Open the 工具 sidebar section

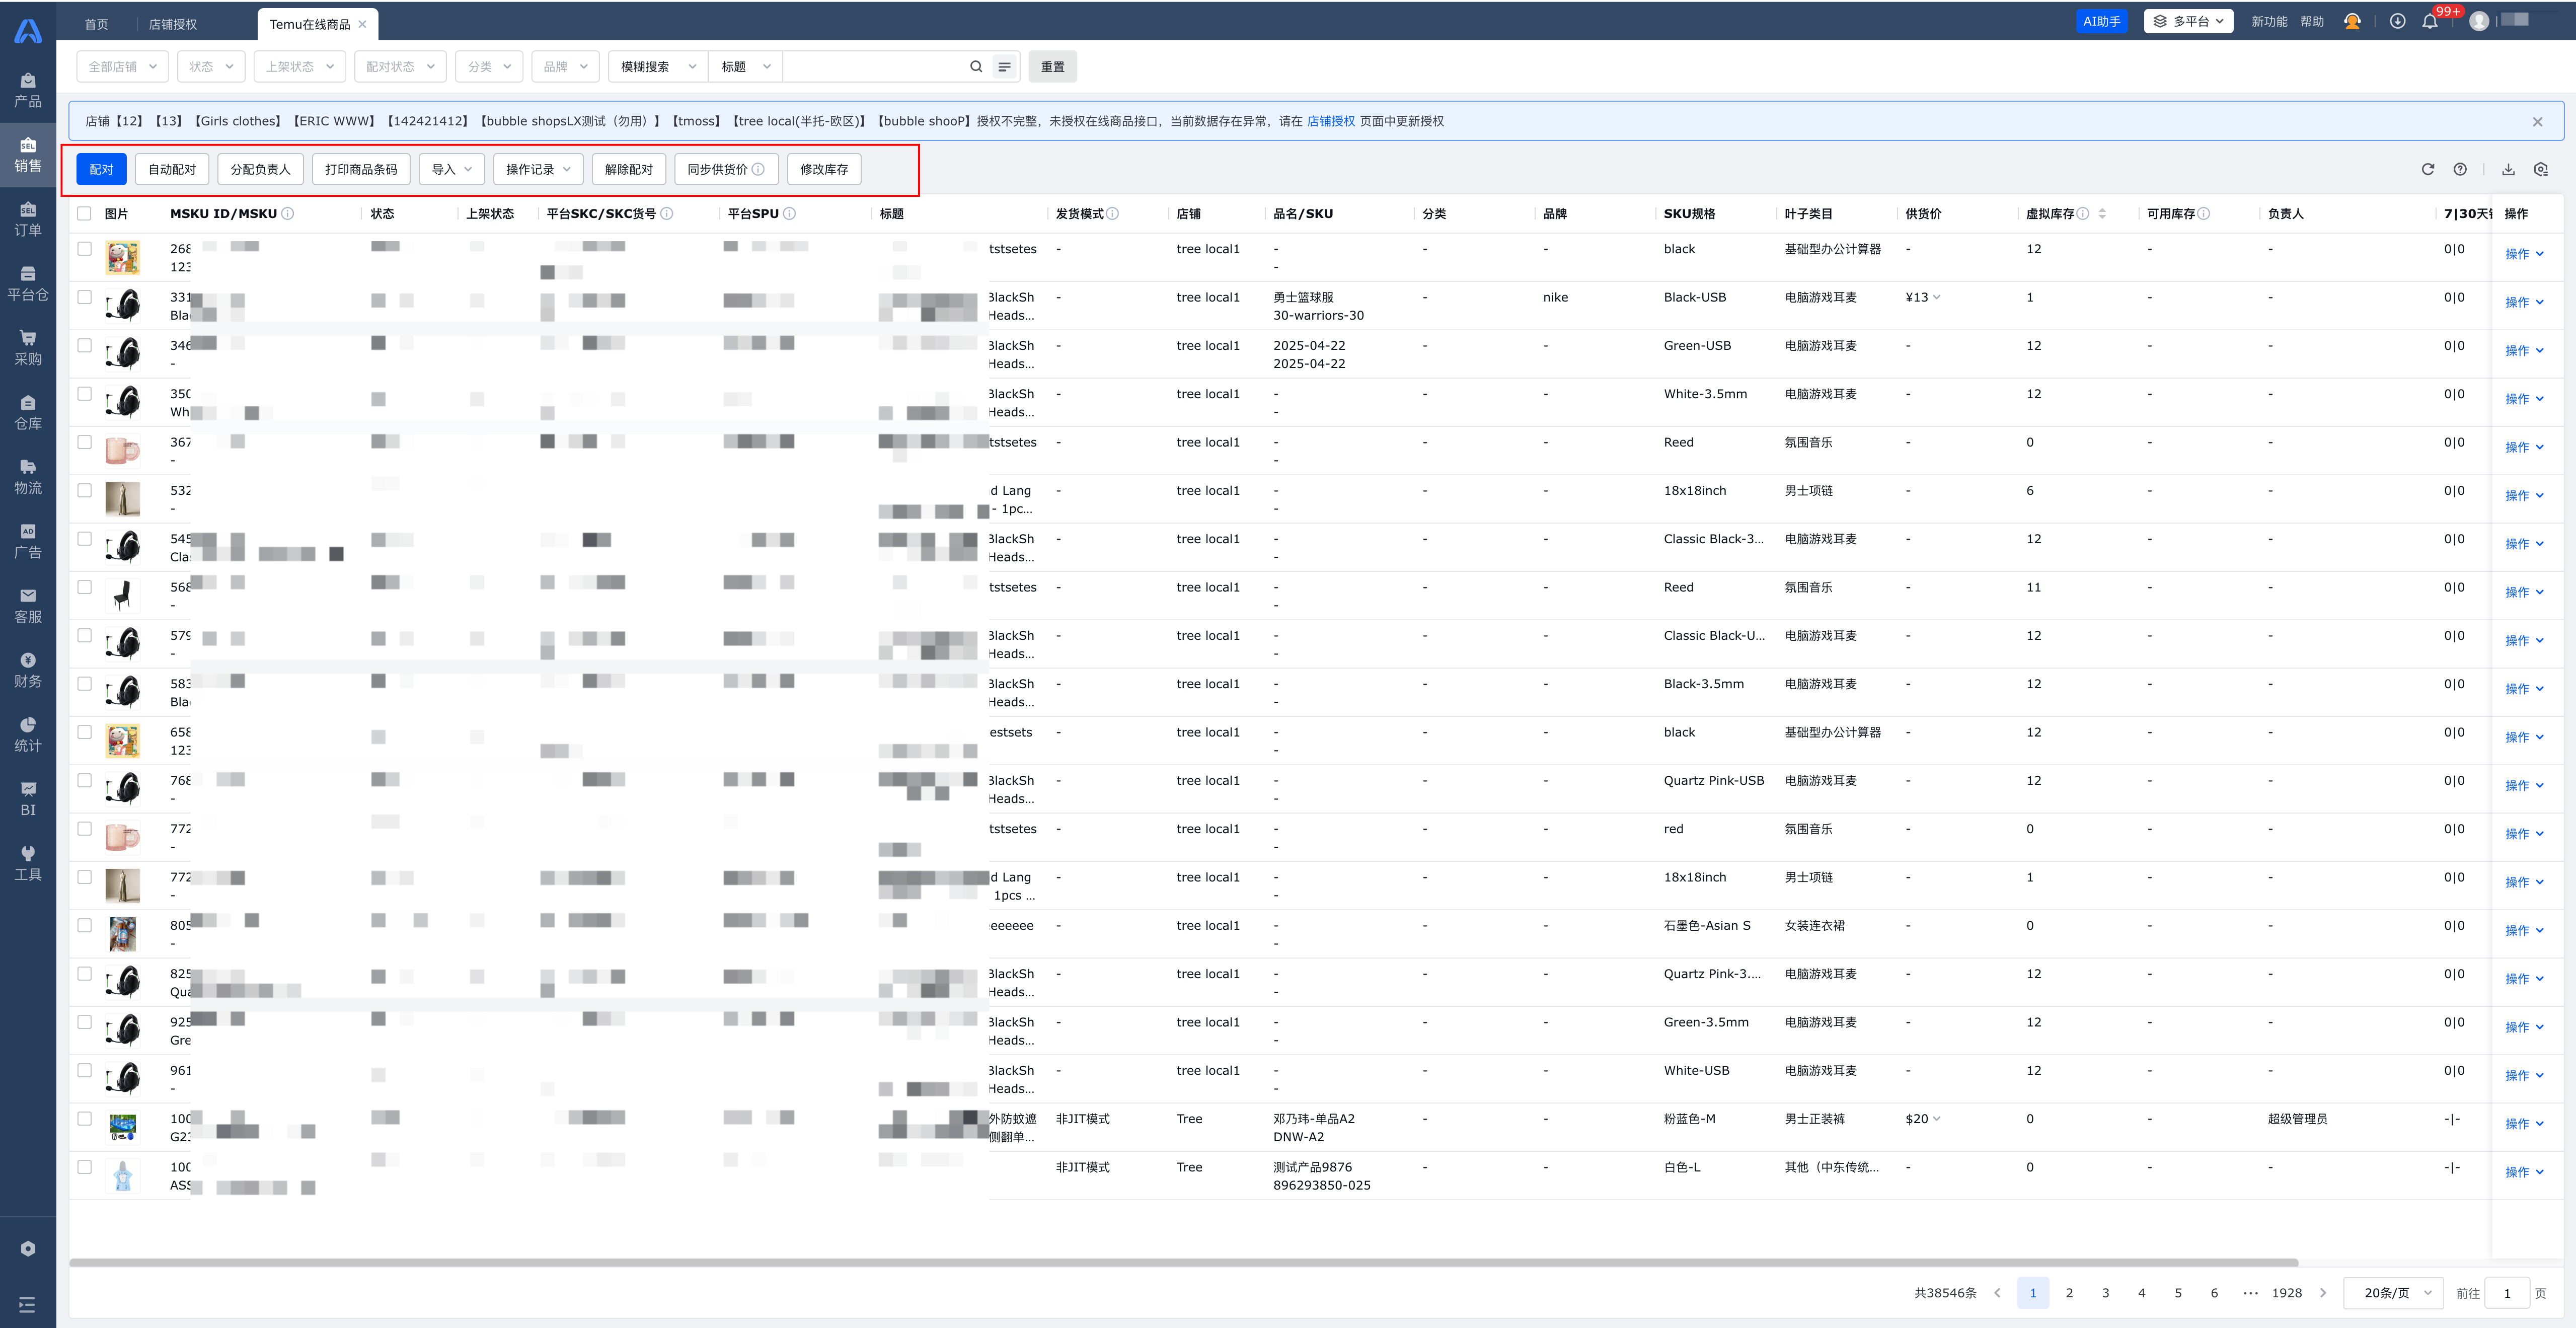28,864
